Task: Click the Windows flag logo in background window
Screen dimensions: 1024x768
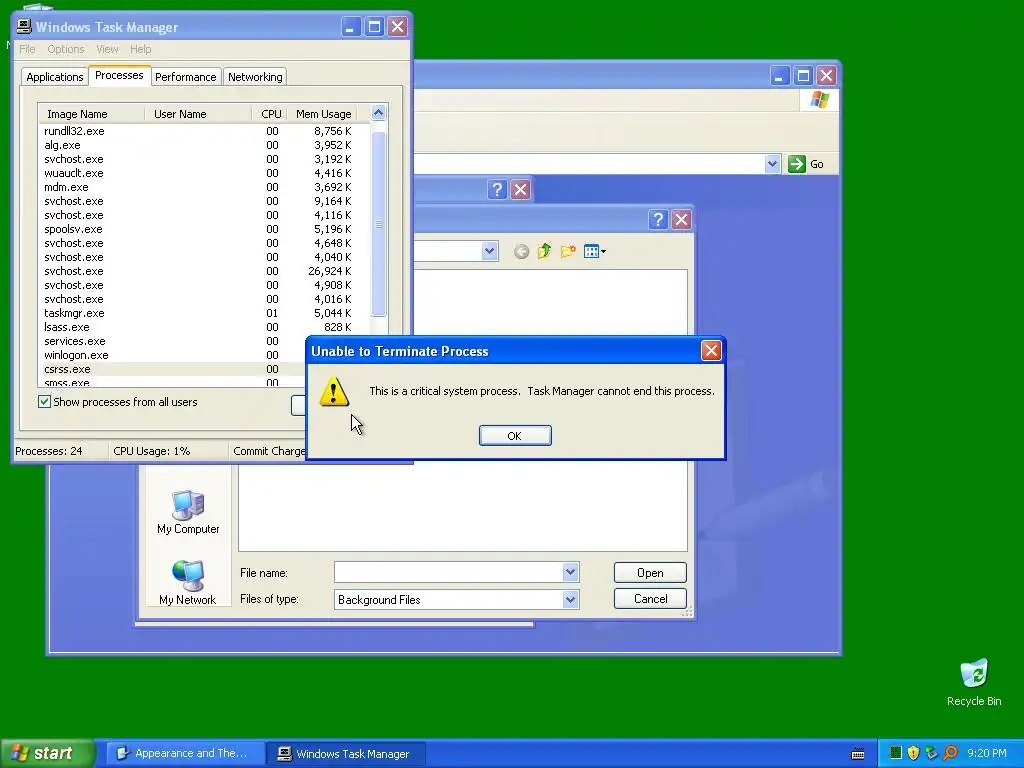Action: 820,100
